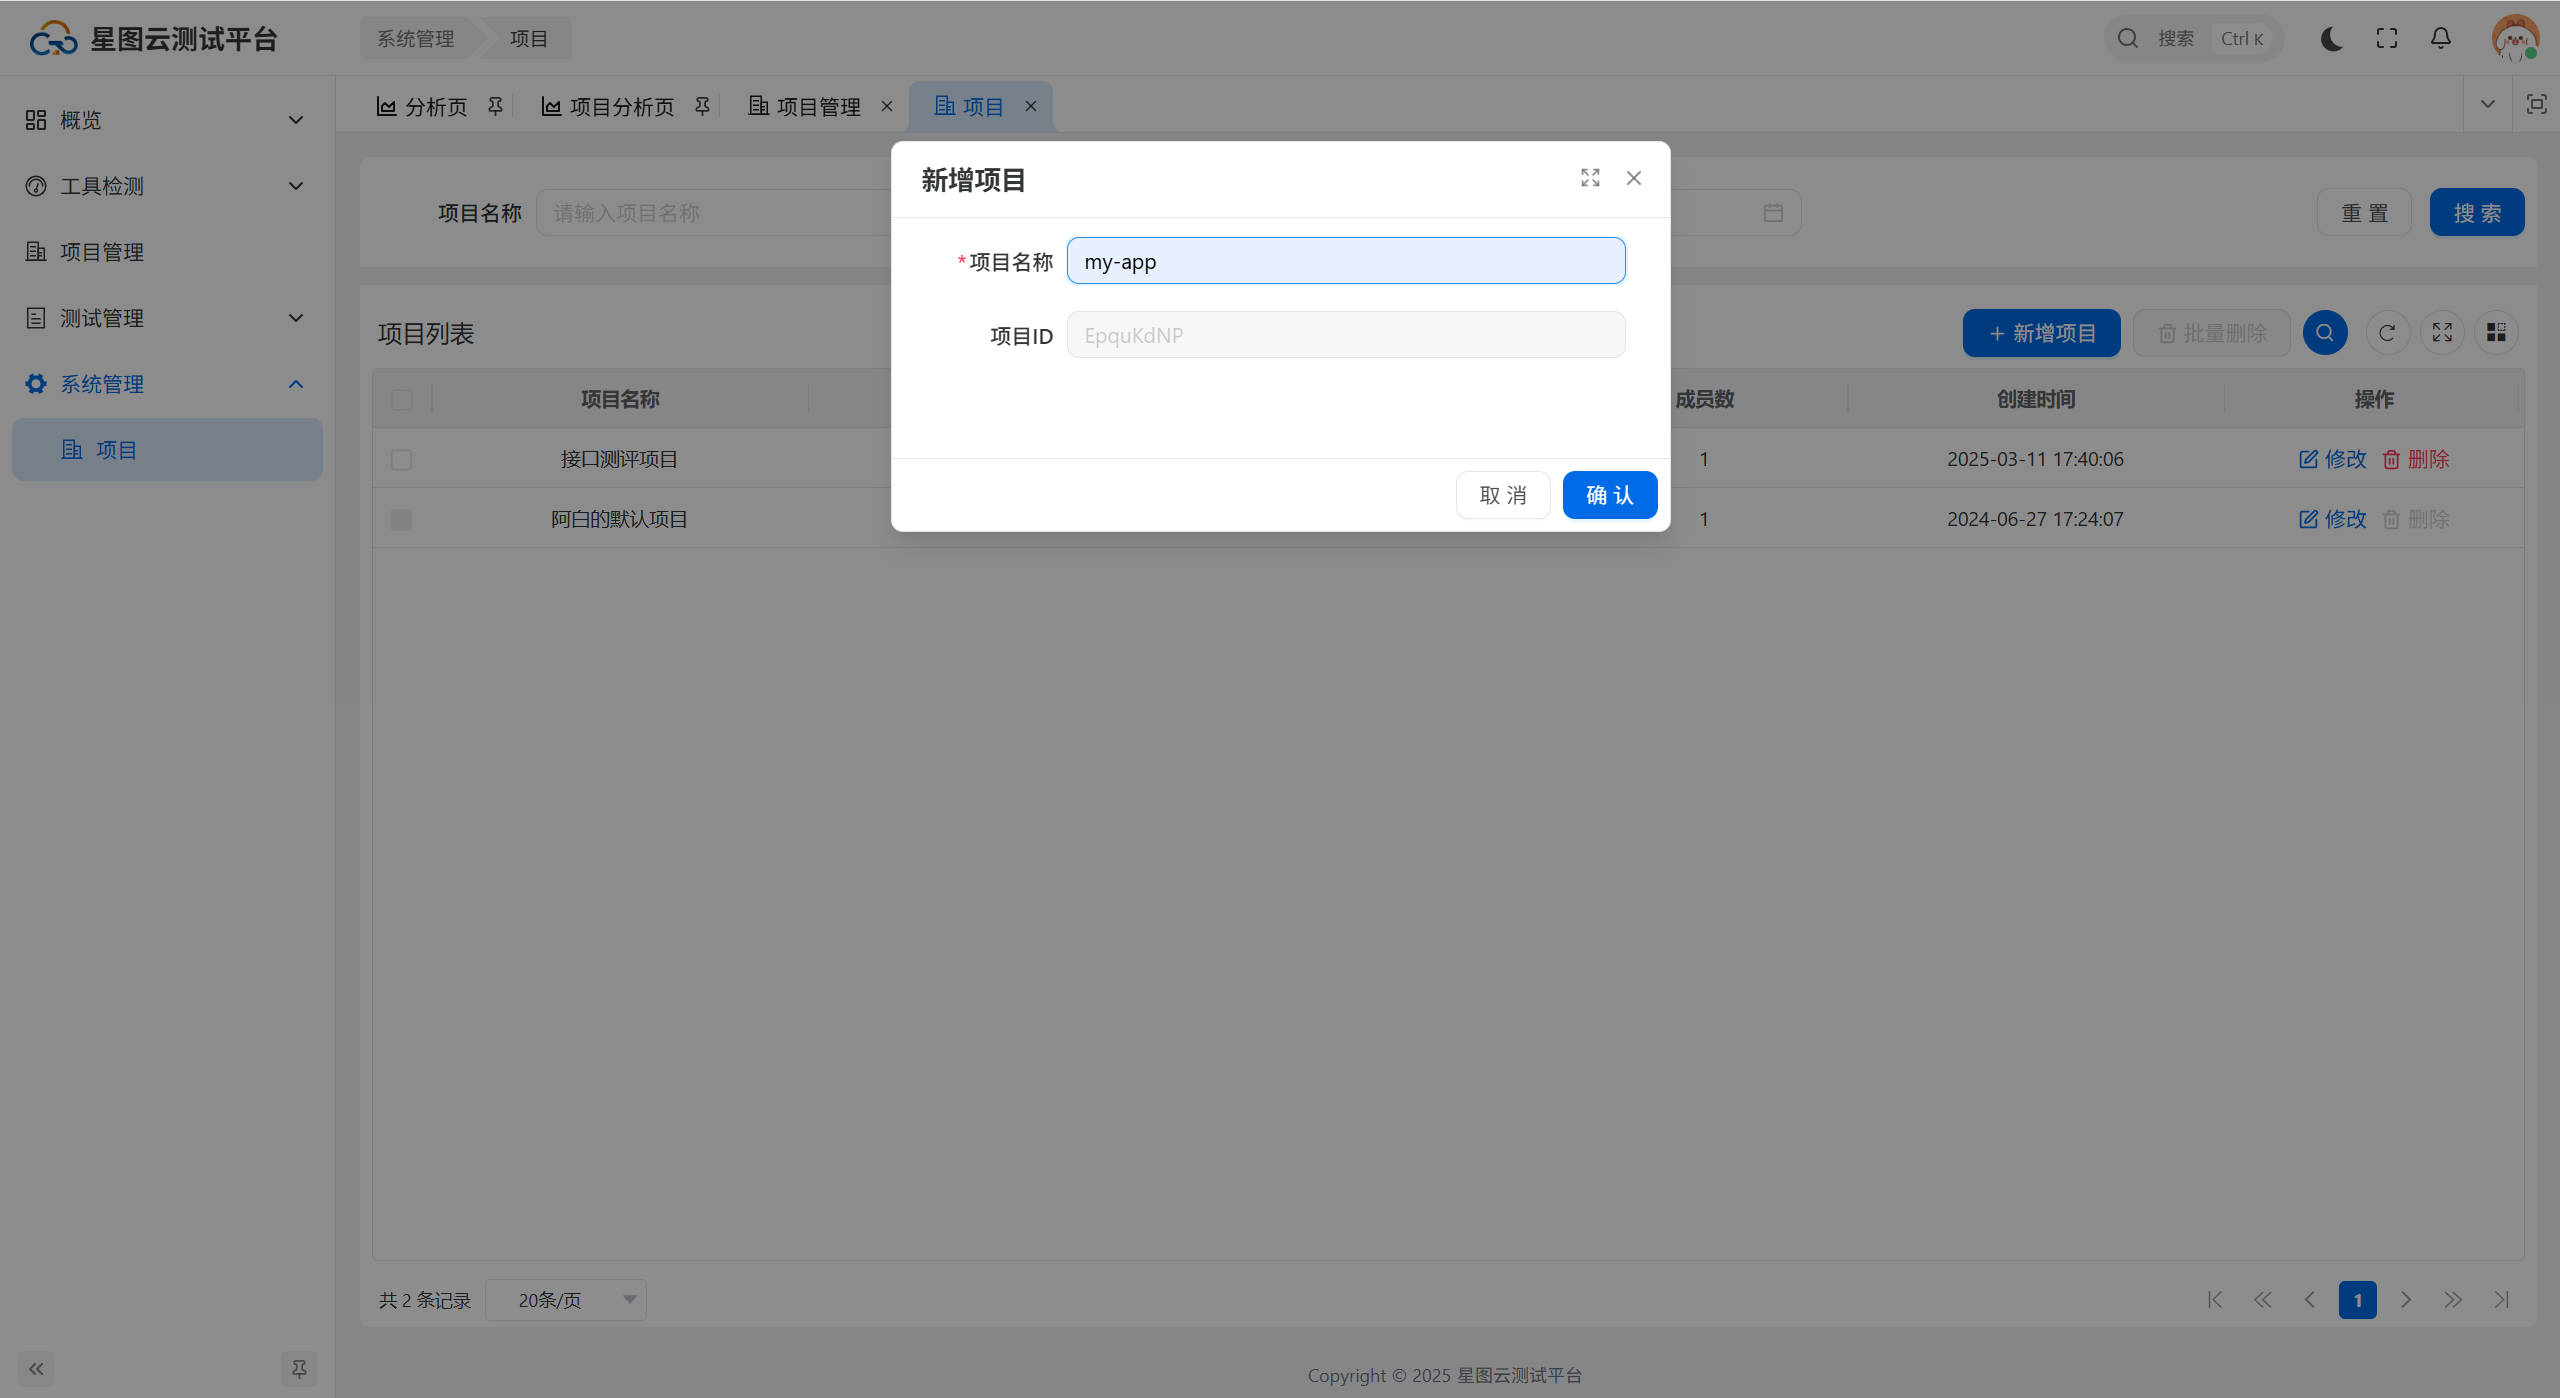The height and width of the screenshot is (1398, 2560).
Task: Open the 20条/页 page size dropdown
Action: [566, 1300]
